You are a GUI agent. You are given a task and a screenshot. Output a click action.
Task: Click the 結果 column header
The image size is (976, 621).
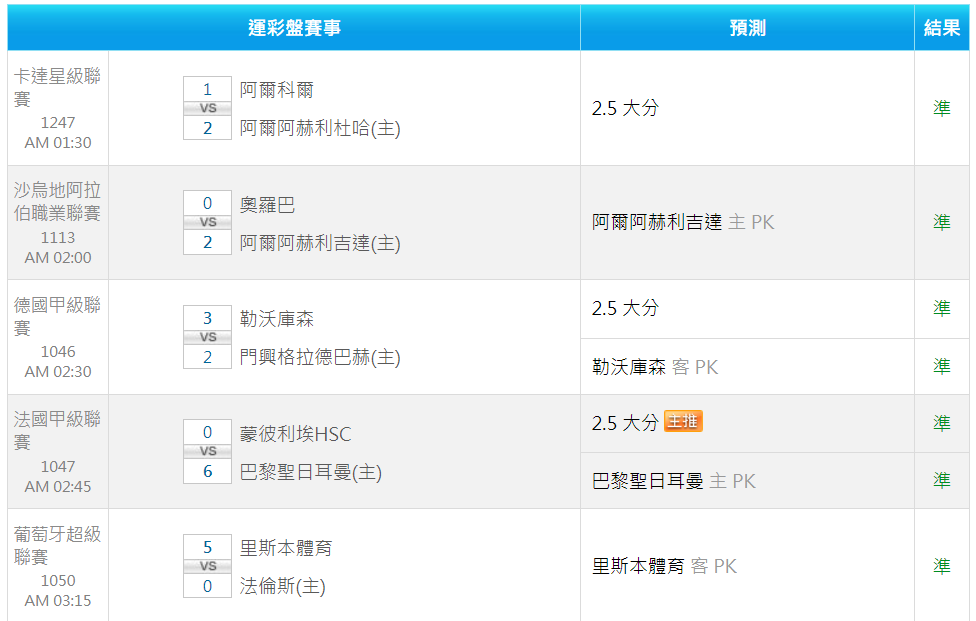click(942, 27)
